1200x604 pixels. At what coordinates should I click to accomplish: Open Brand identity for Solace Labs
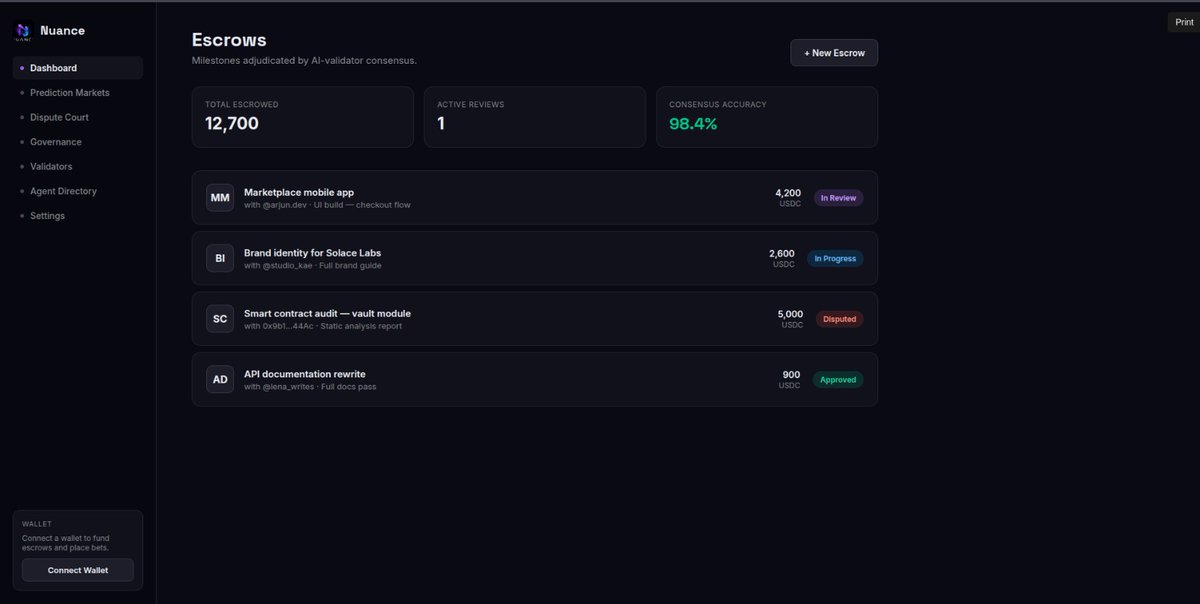point(535,258)
